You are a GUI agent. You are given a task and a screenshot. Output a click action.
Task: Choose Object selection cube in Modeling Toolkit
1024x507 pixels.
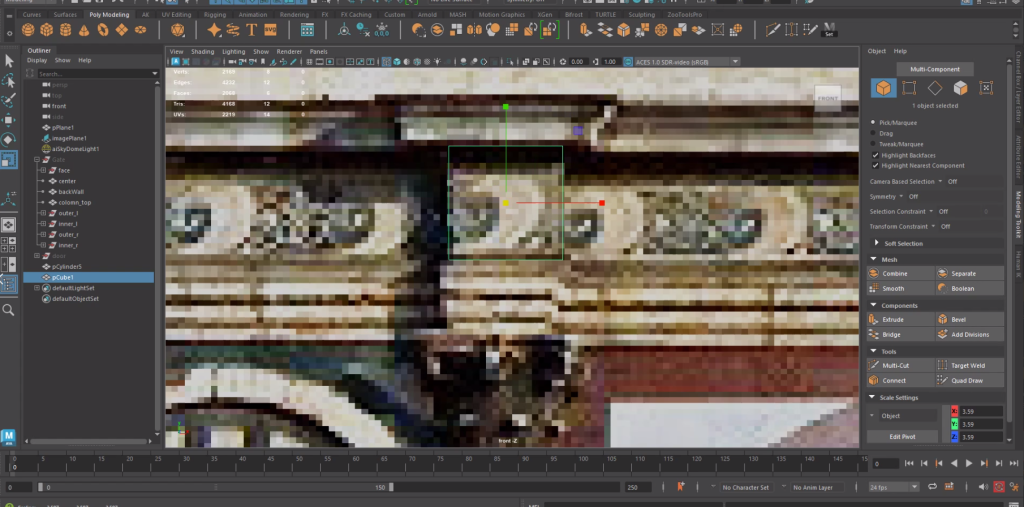pos(883,88)
